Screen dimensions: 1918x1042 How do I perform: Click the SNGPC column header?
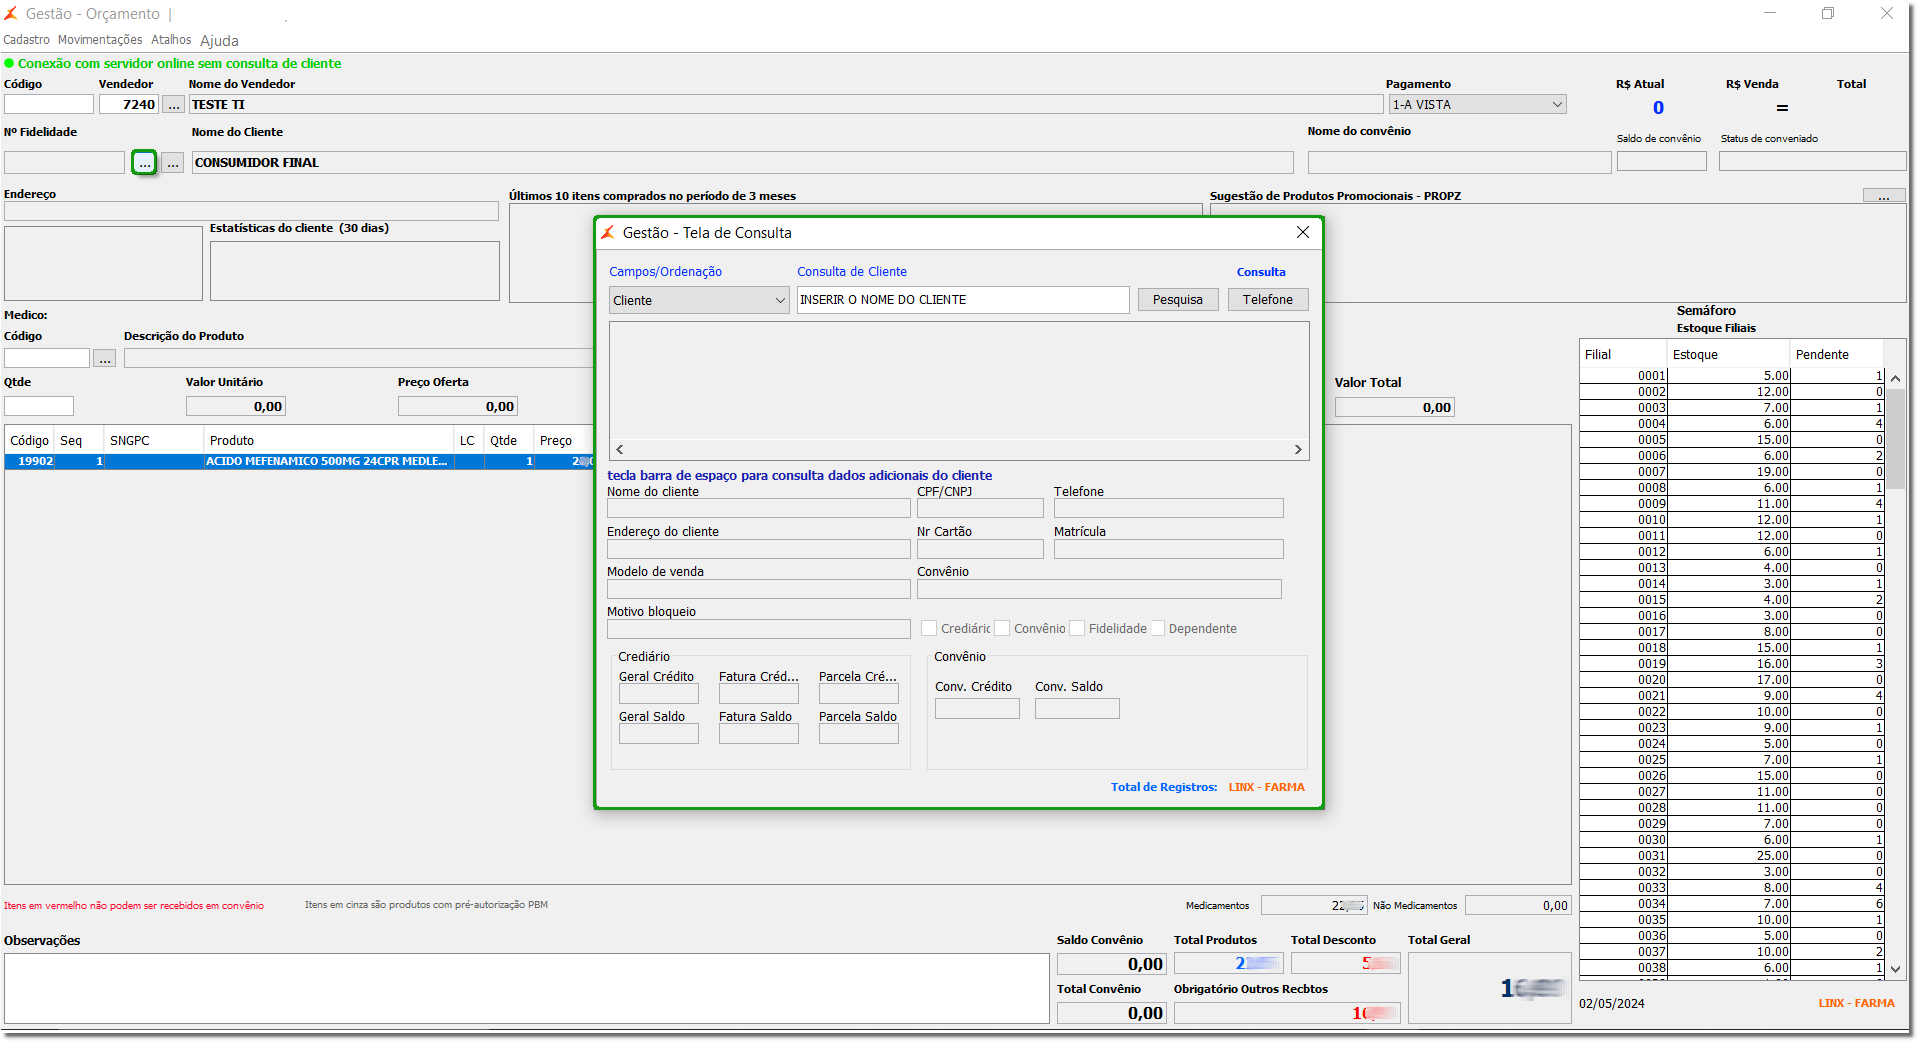pyautogui.click(x=154, y=441)
